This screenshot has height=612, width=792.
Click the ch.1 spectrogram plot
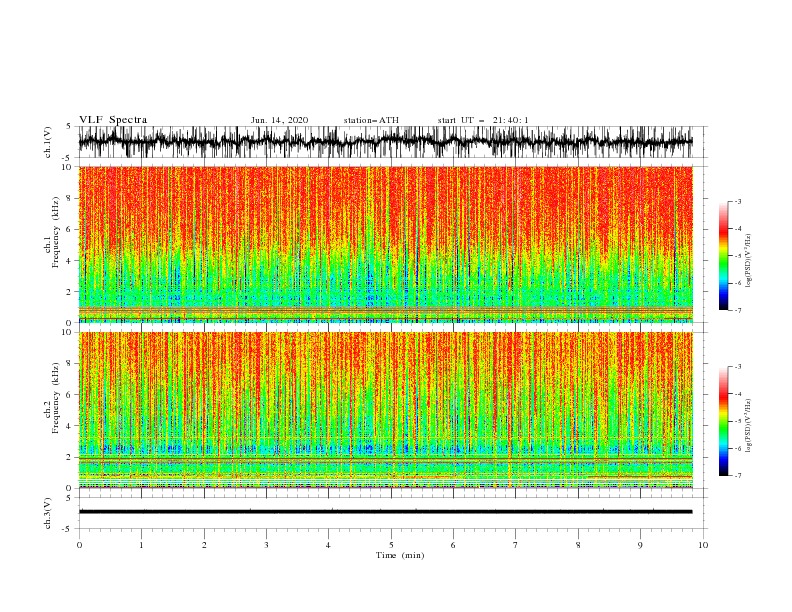(x=385, y=244)
